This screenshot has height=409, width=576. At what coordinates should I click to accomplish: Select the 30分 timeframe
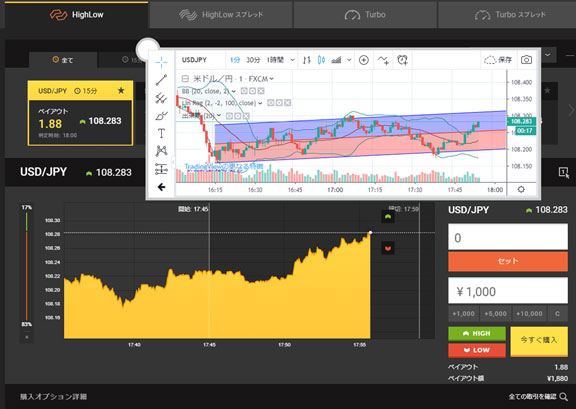click(253, 60)
